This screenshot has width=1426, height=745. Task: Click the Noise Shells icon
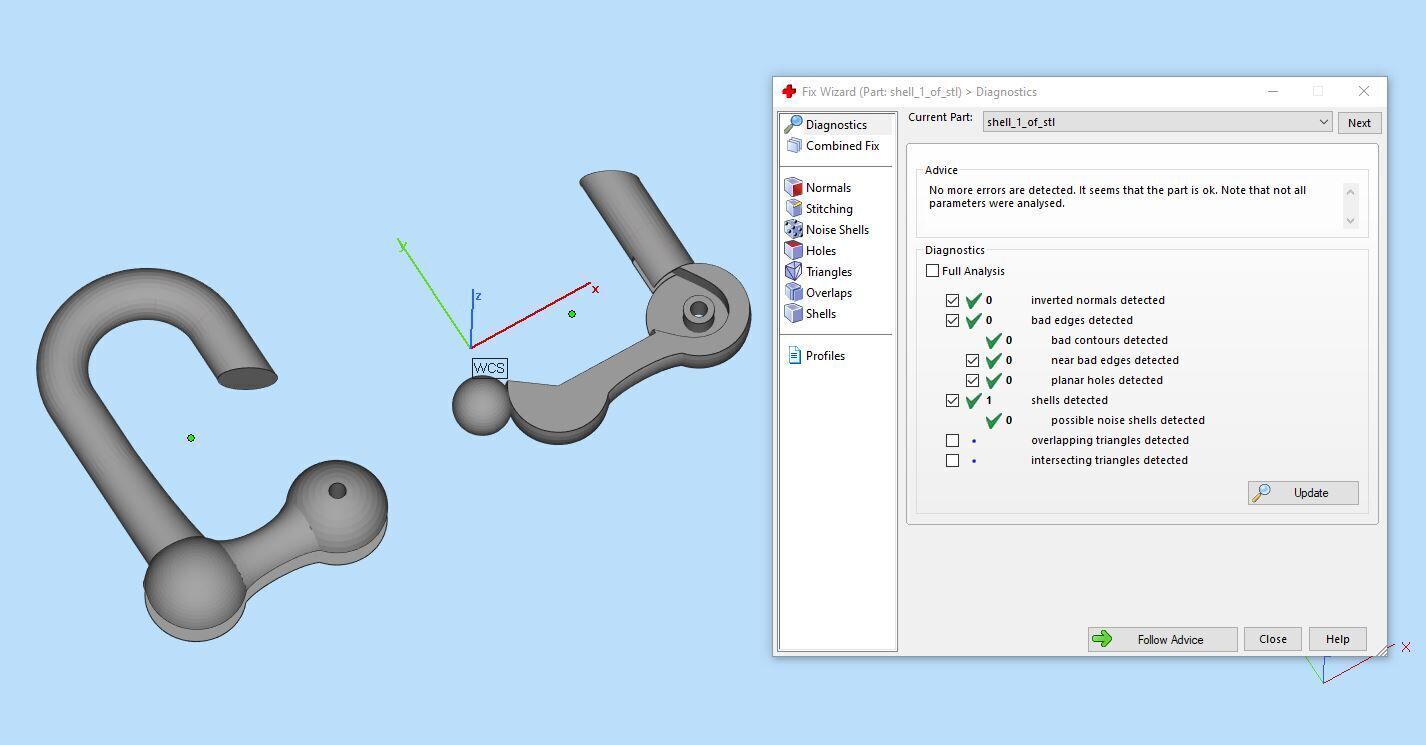pyautogui.click(x=794, y=229)
